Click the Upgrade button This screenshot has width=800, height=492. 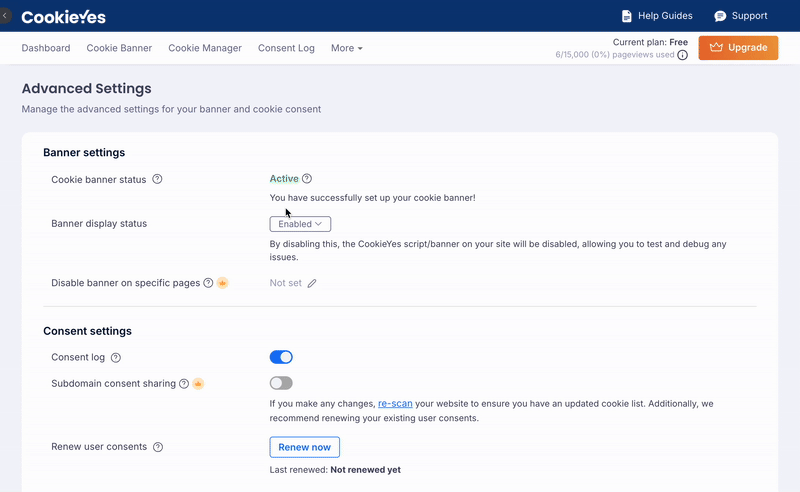pos(738,47)
